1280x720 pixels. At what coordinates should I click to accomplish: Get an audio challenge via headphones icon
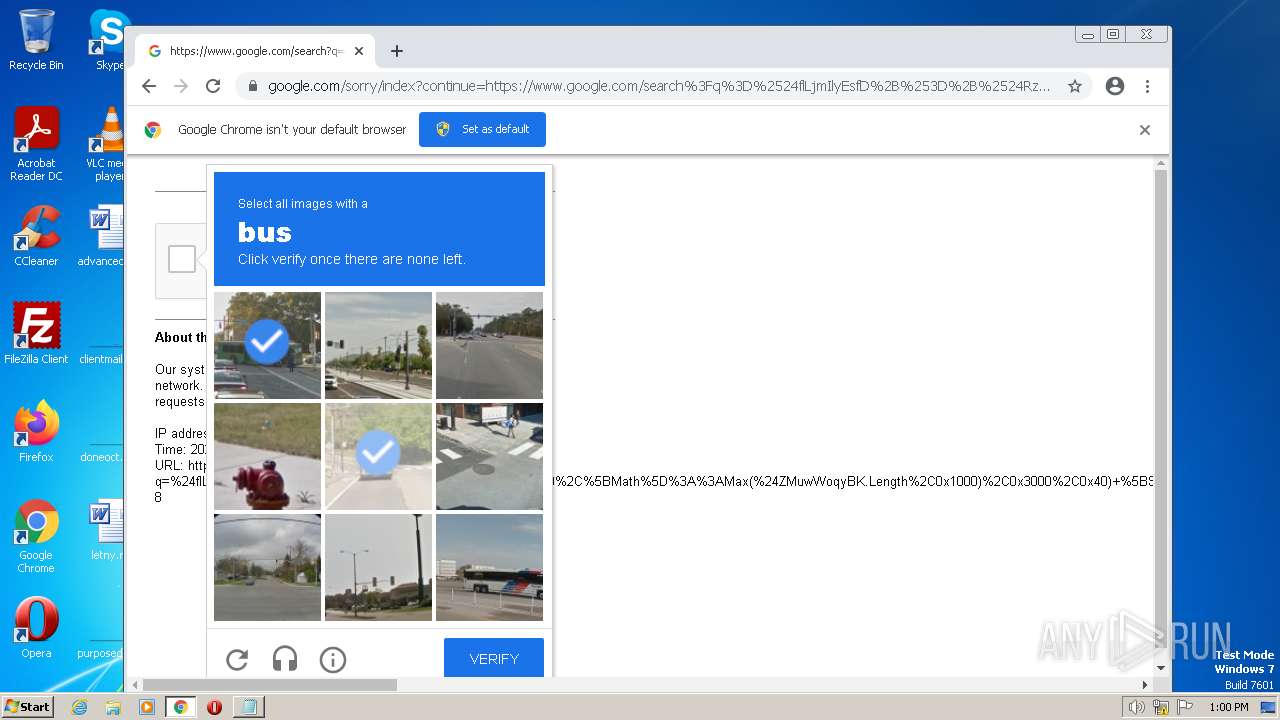click(285, 659)
